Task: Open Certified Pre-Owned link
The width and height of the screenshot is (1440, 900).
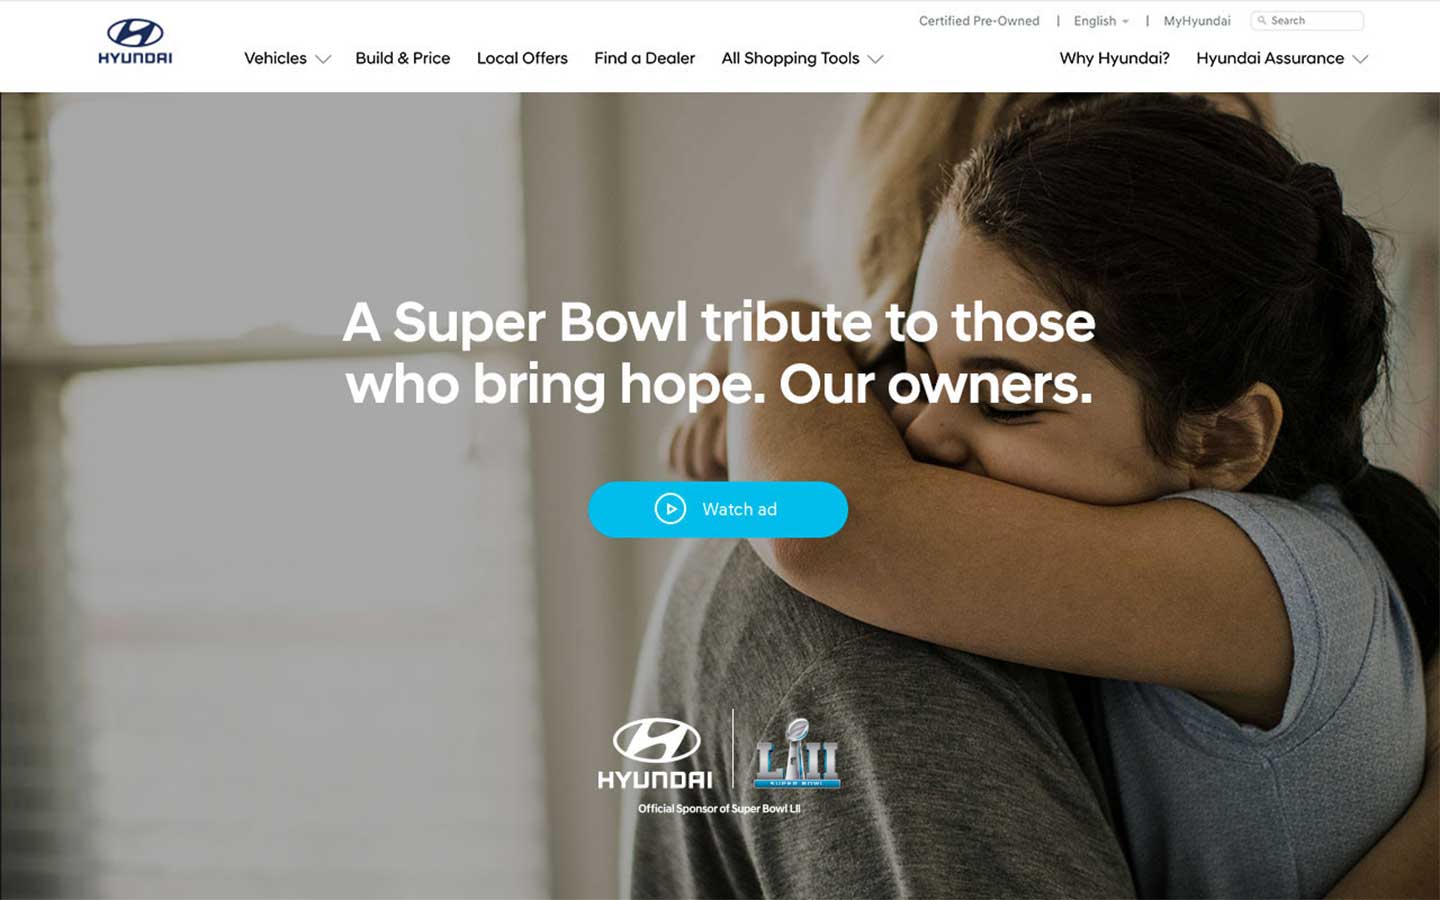Action: (979, 21)
